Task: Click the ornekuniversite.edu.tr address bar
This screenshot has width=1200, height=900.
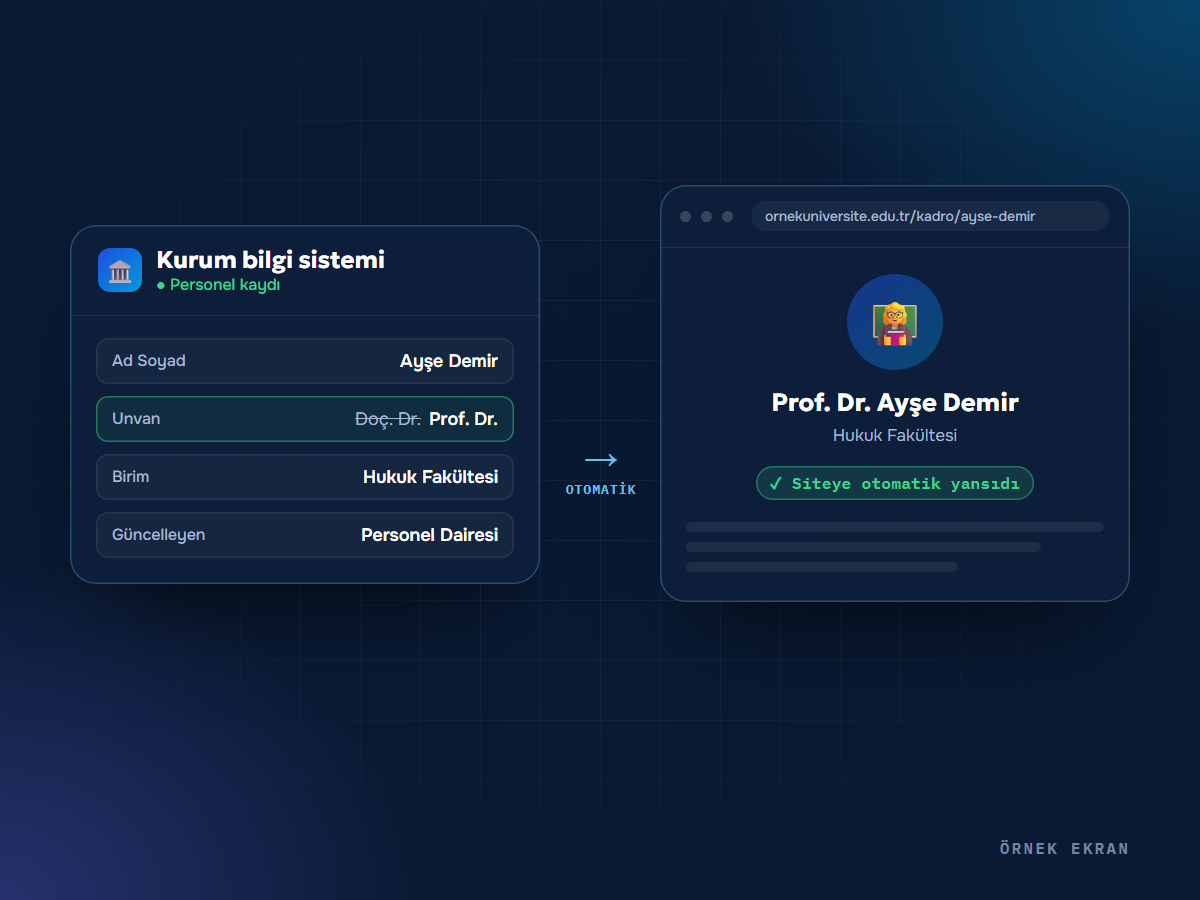Action: click(930, 216)
